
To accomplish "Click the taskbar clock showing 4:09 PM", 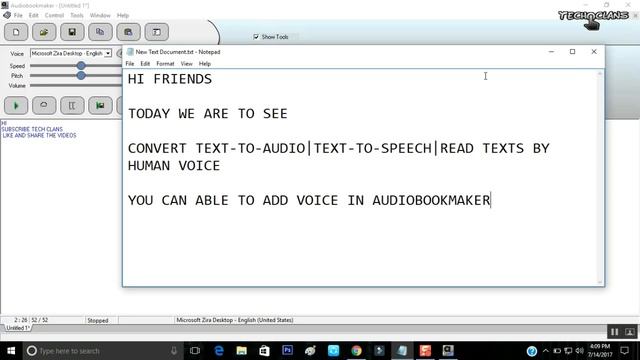I will point(600,351).
